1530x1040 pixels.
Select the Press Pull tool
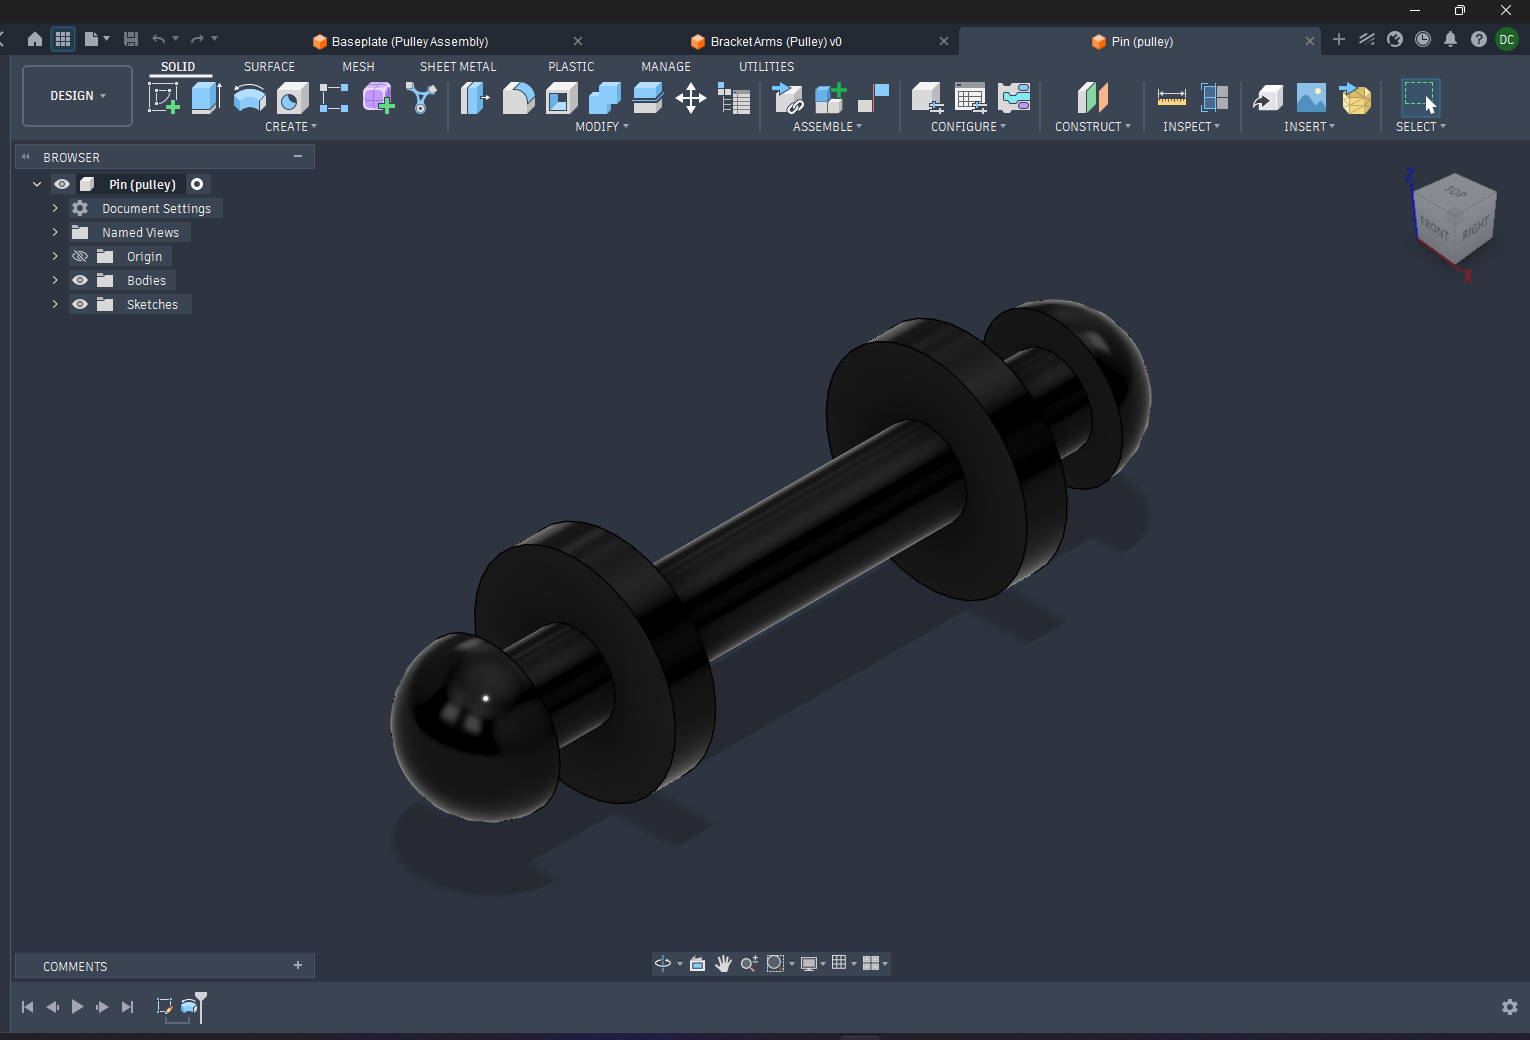coord(475,98)
